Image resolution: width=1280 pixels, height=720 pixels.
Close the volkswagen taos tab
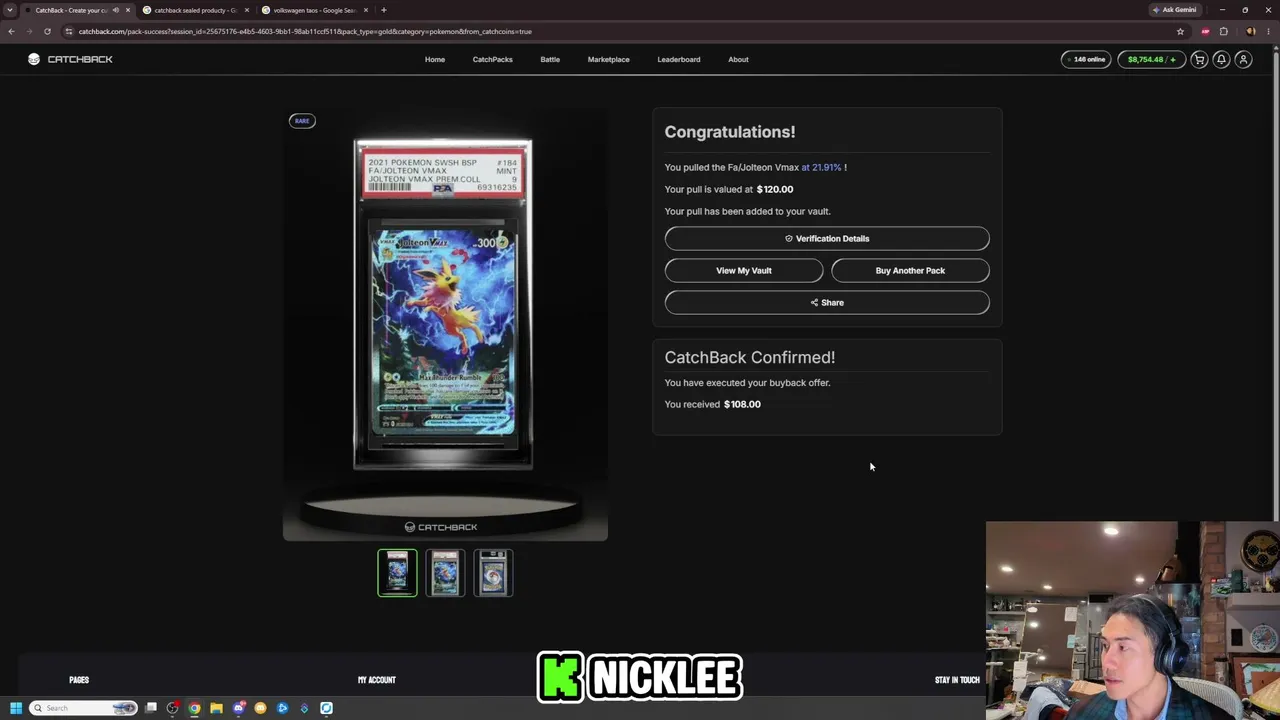pyautogui.click(x=366, y=10)
